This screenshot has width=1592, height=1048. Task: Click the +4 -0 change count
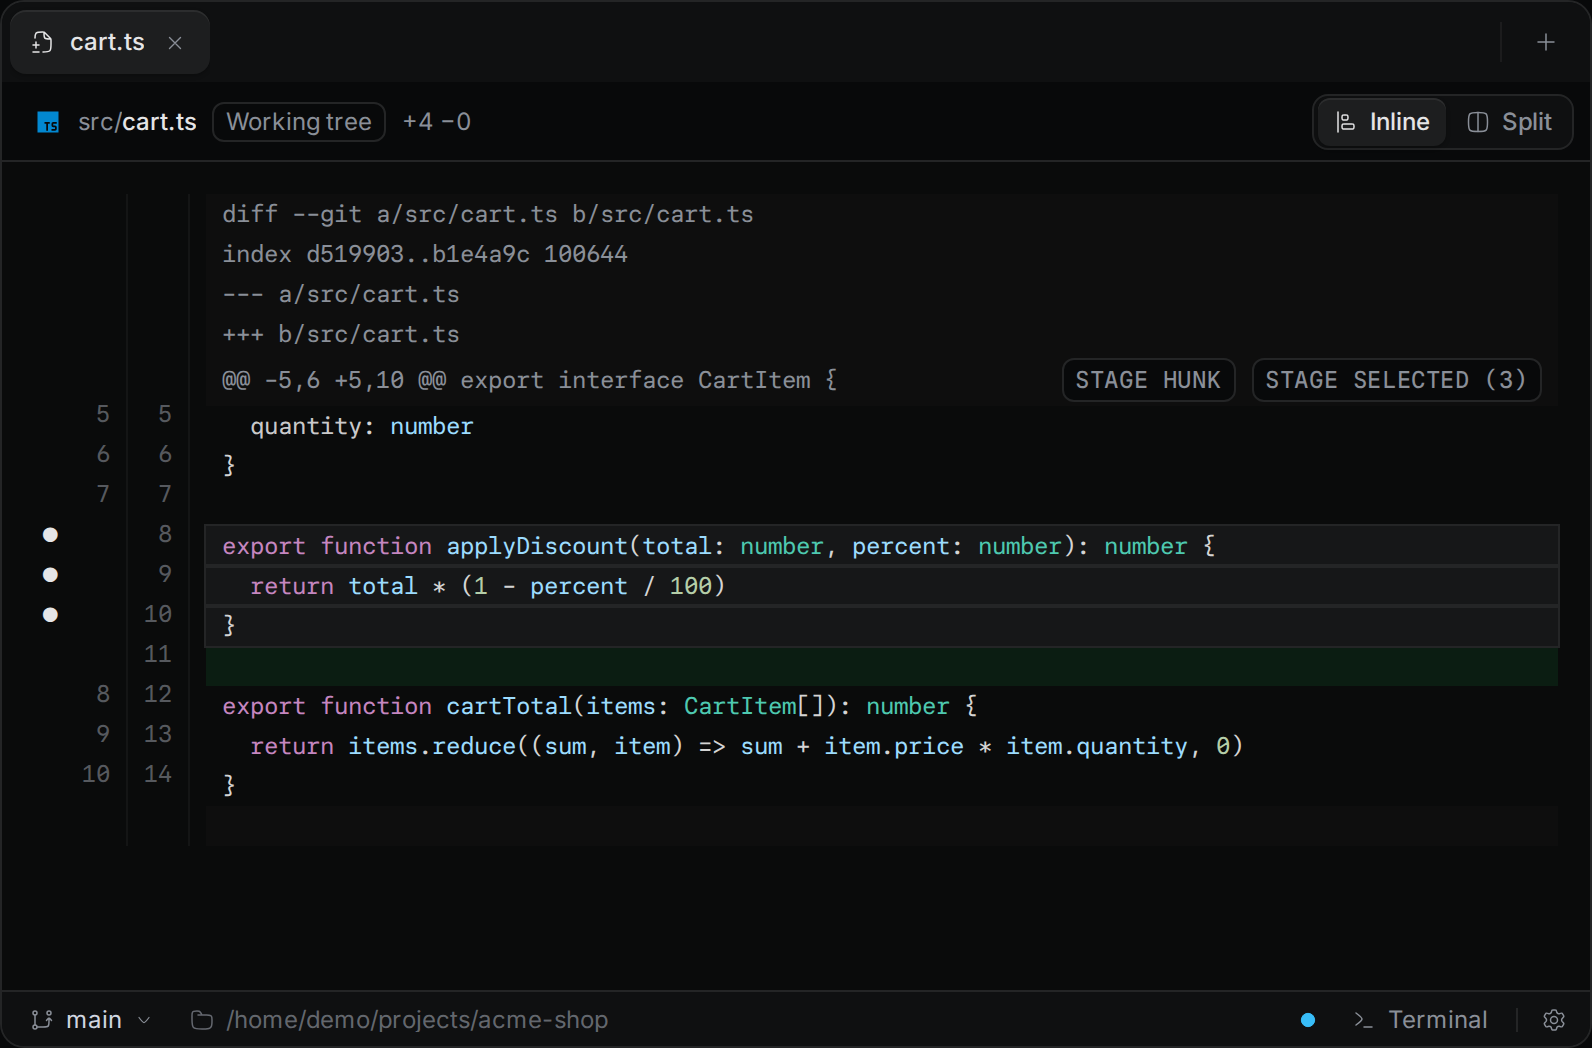coord(437,122)
